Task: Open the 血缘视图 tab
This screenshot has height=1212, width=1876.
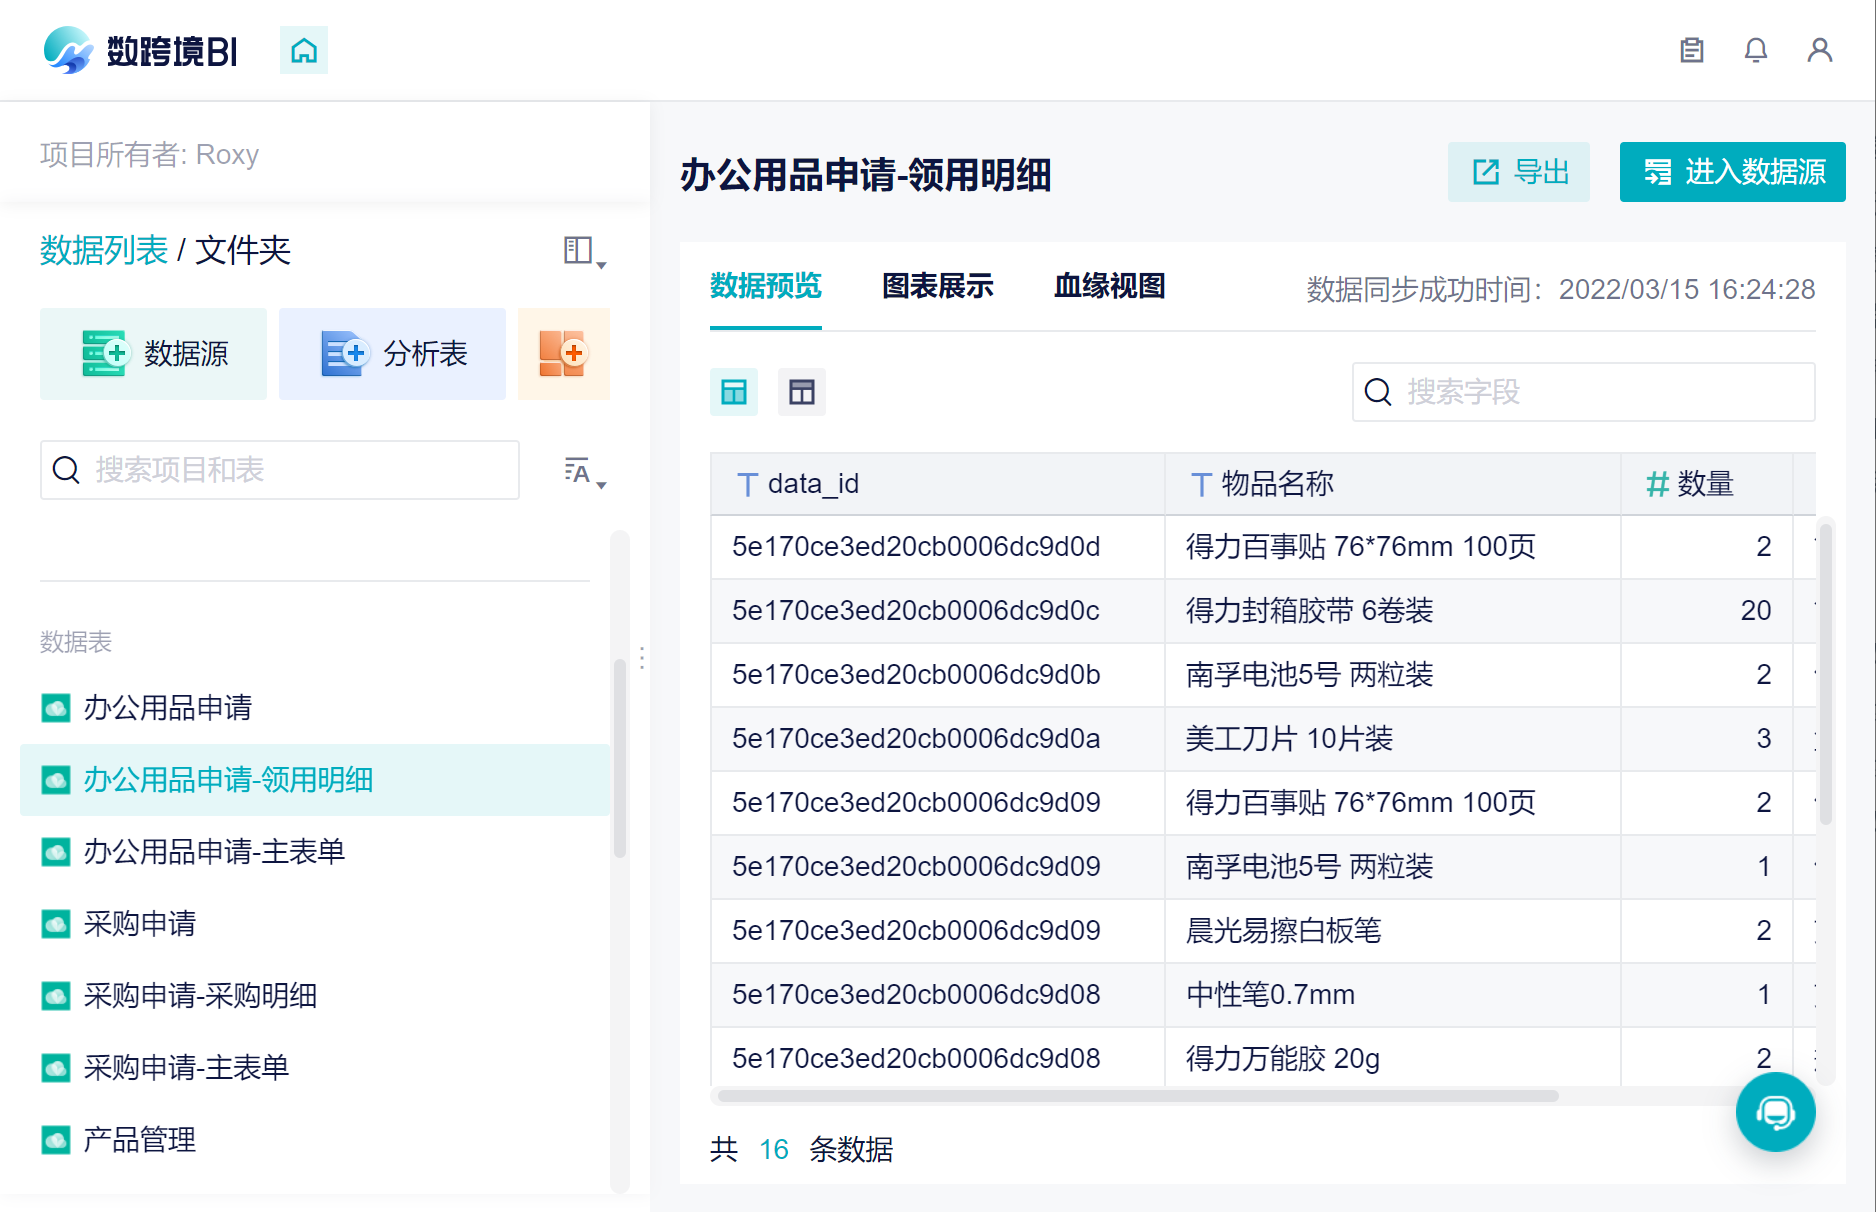Action: pos(1109,287)
